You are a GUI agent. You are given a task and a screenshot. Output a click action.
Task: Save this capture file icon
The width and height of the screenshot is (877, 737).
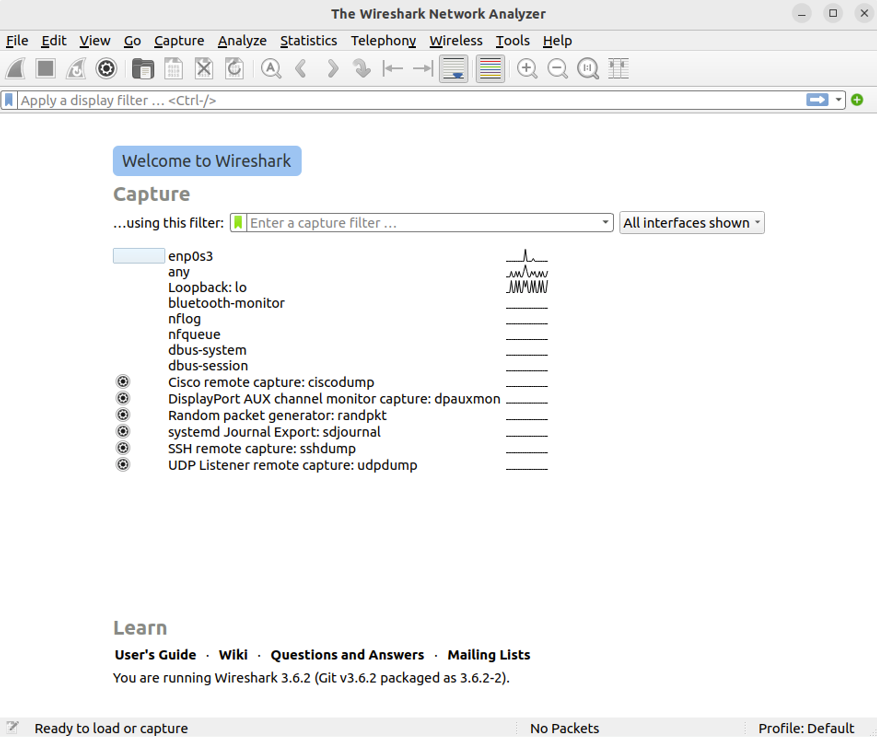(173, 69)
